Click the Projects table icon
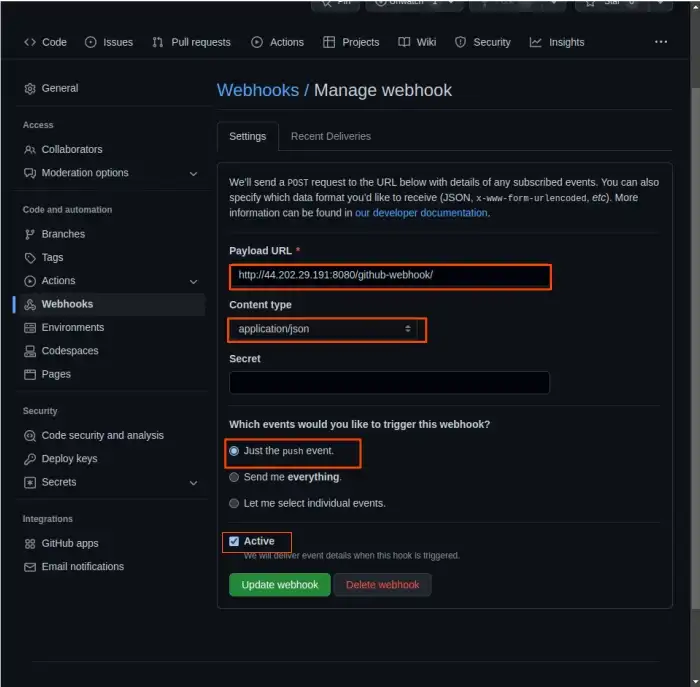 (329, 42)
